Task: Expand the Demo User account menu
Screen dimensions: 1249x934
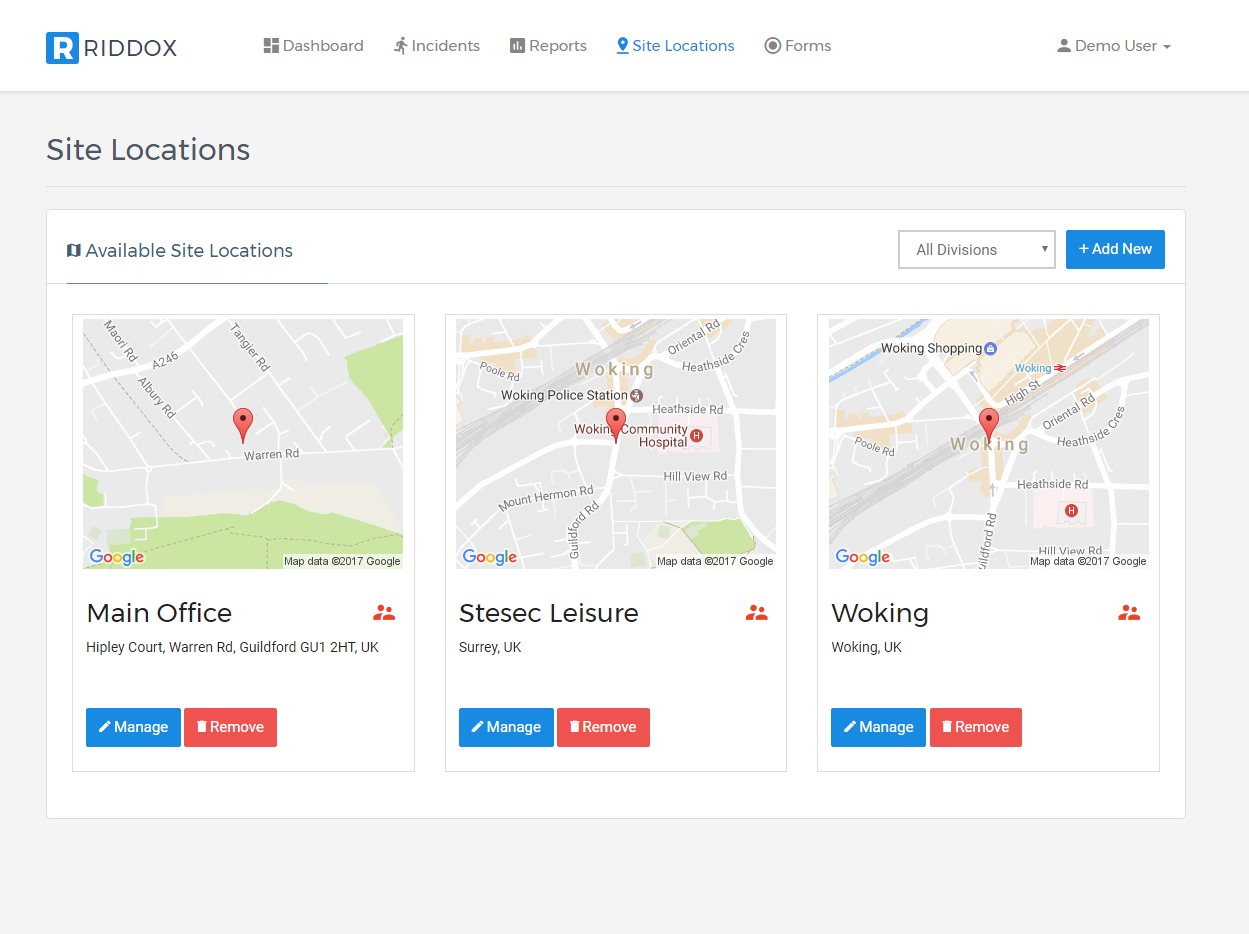Action: coord(1113,46)
